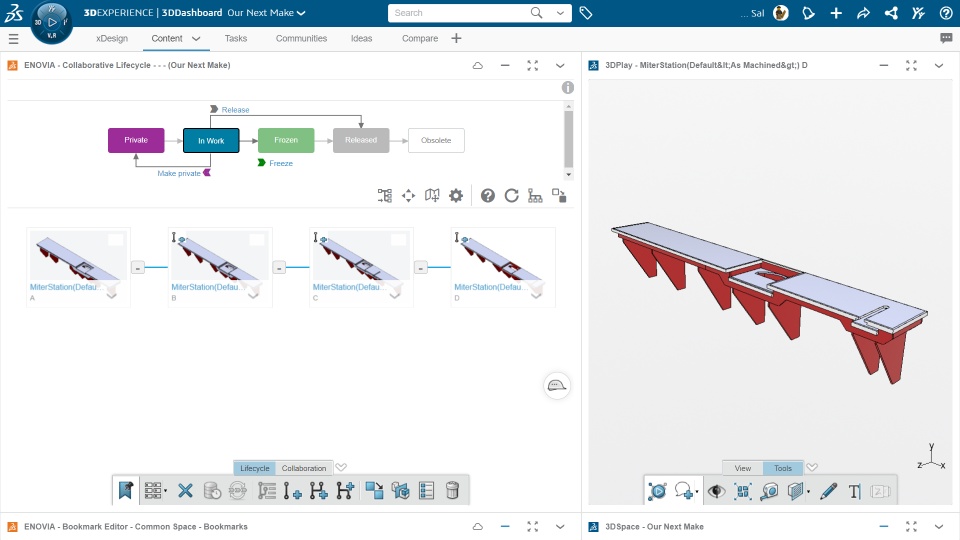Switch to the Communities tab
Image resolution: width=960 pixels, height=540 pixels.
point(301,39)
